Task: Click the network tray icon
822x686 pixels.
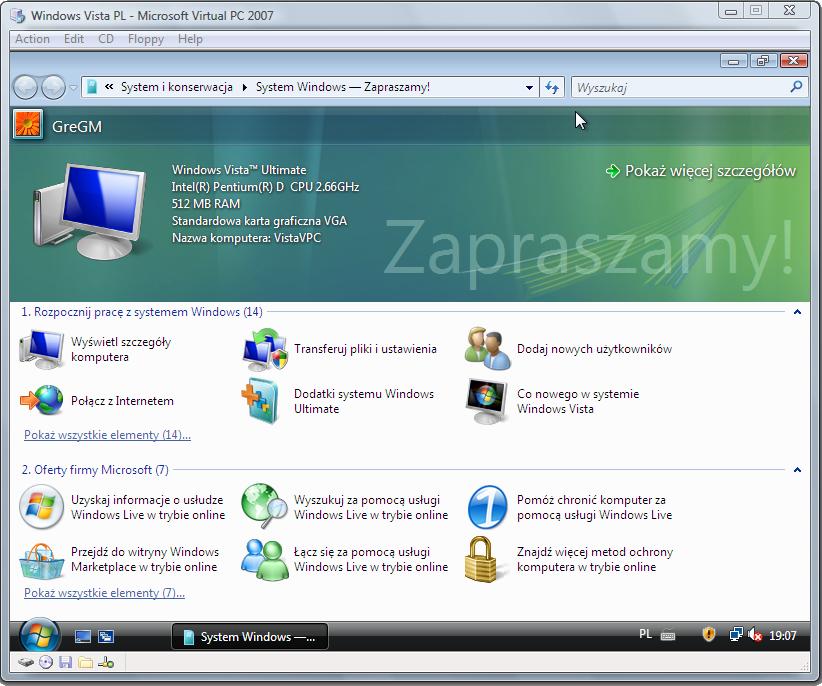Action: [736, 635]
